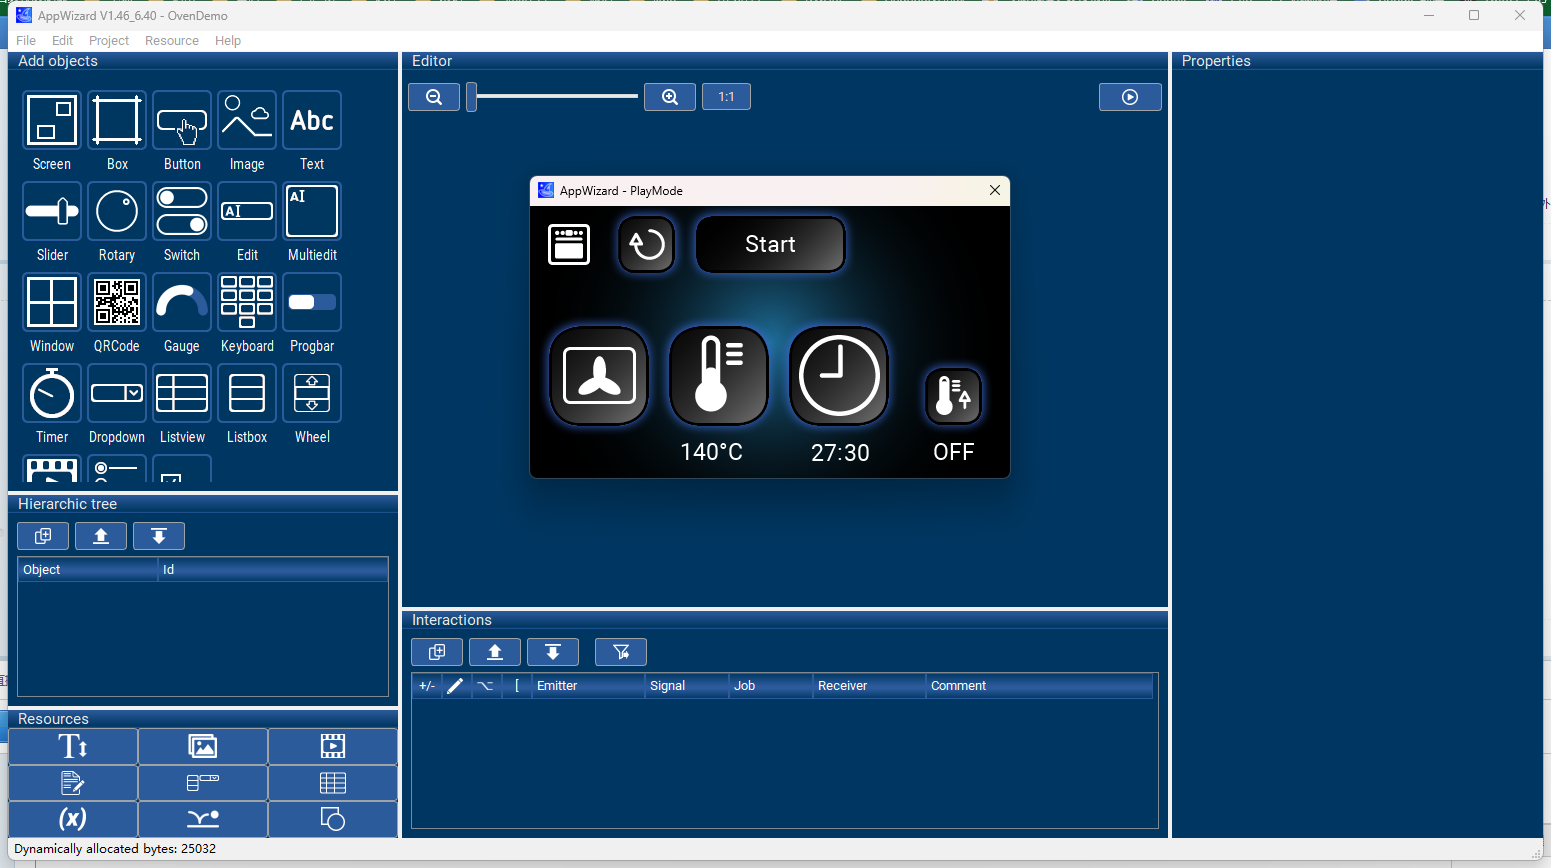Open the Resource menu
This screenshot has height=868, width=1551.
(x=172, y=41)
